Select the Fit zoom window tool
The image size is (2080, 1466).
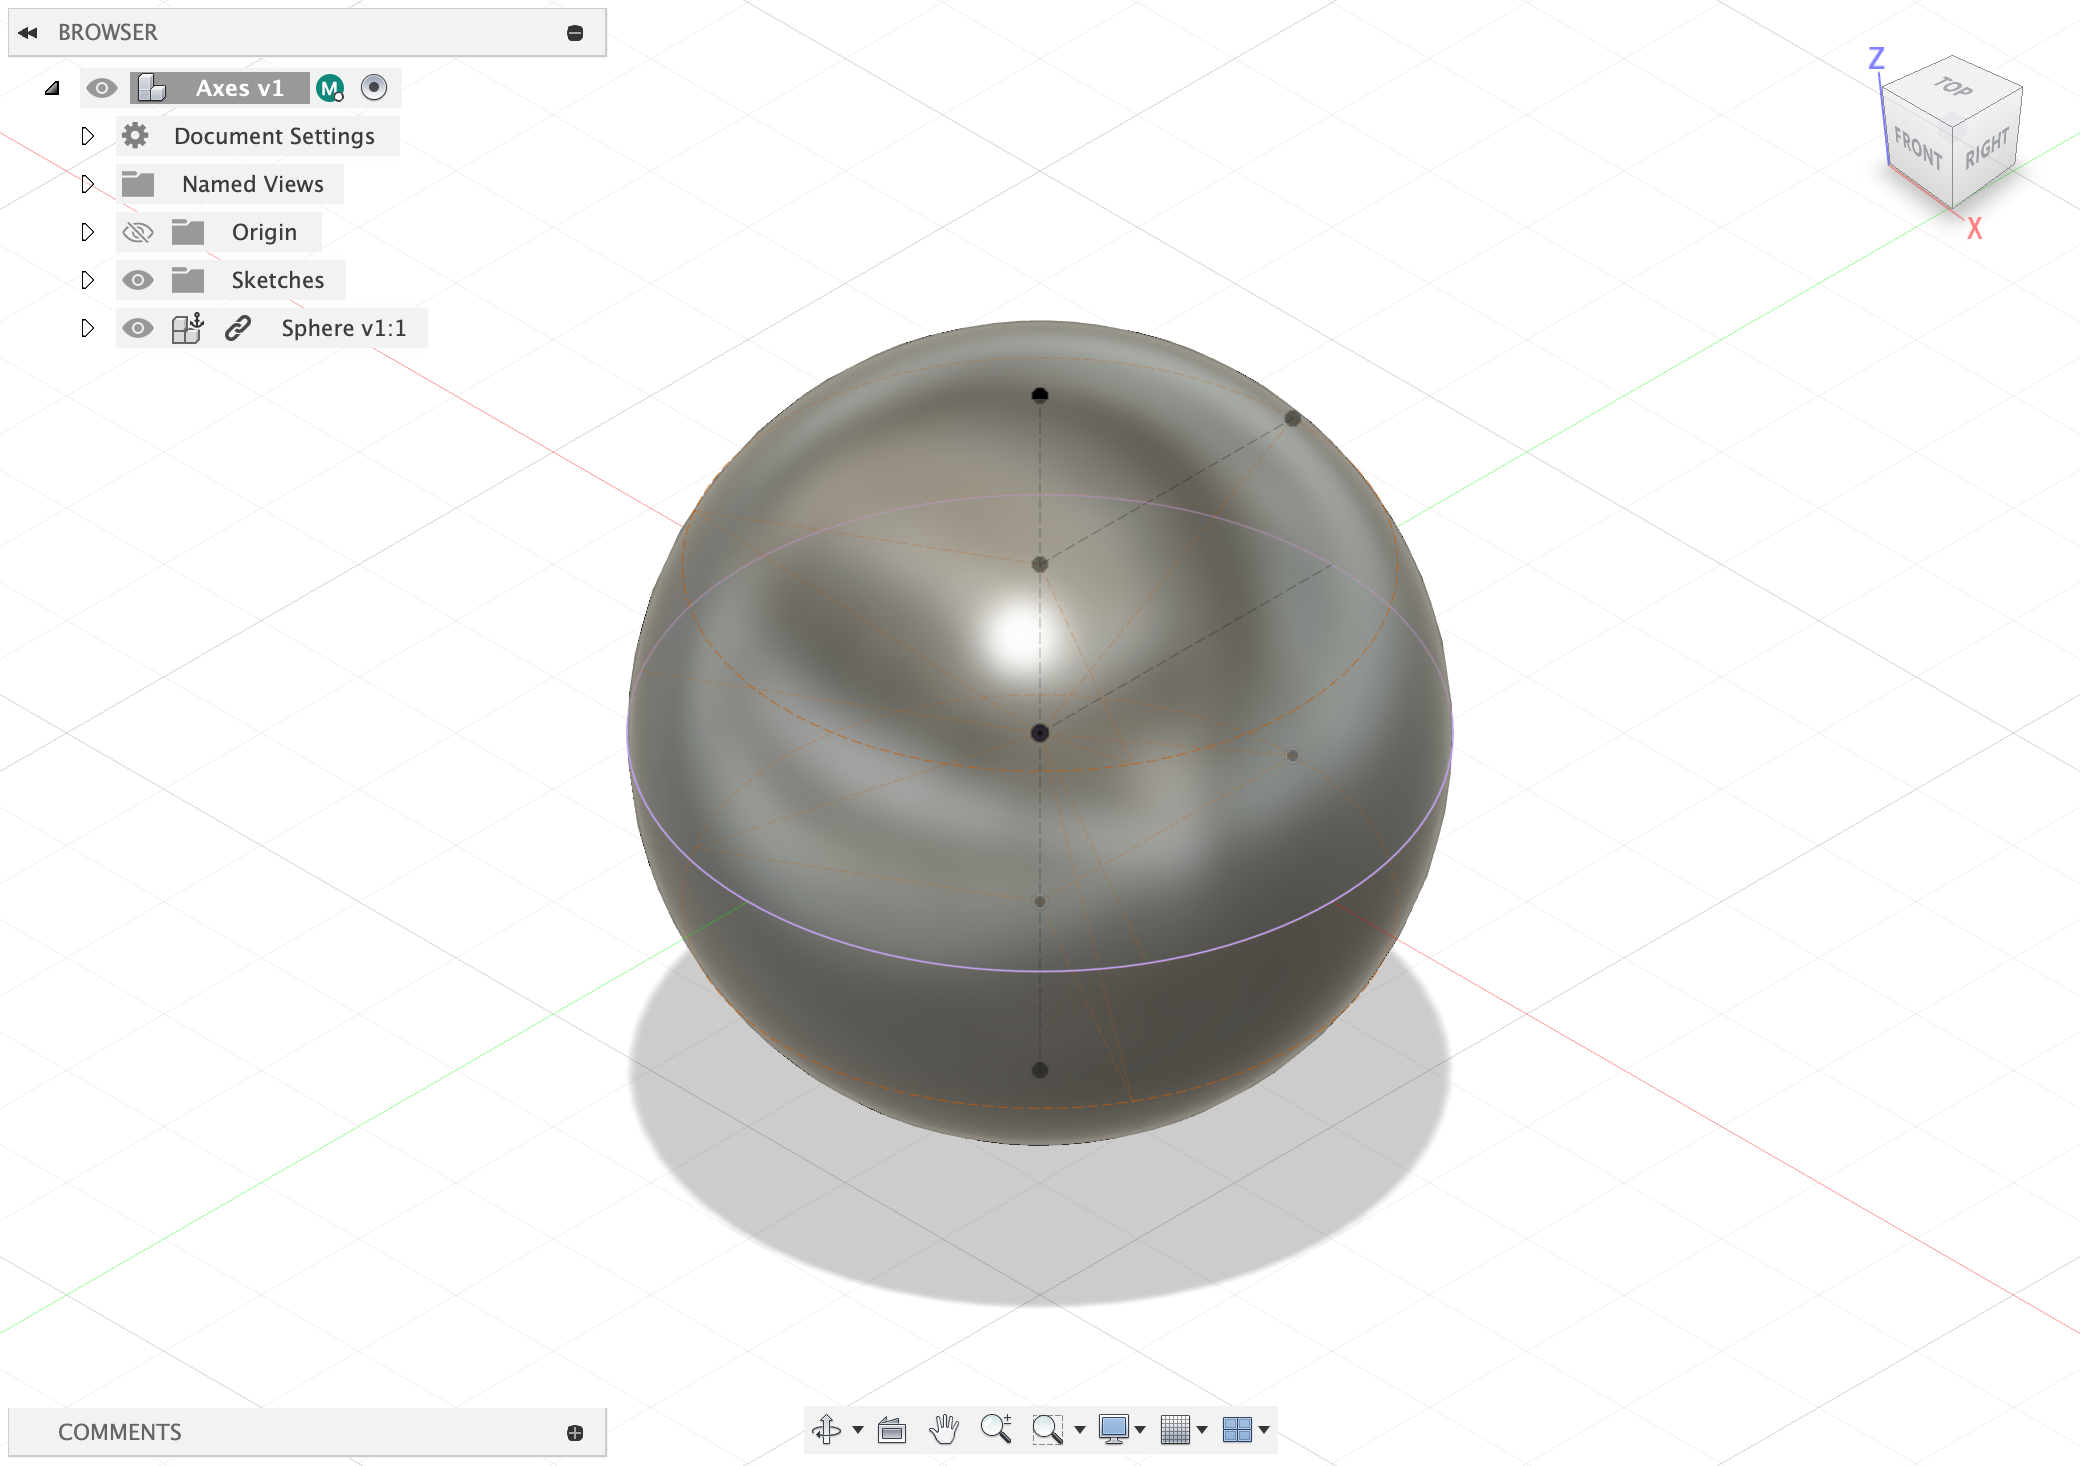tap(1048, 1430)
